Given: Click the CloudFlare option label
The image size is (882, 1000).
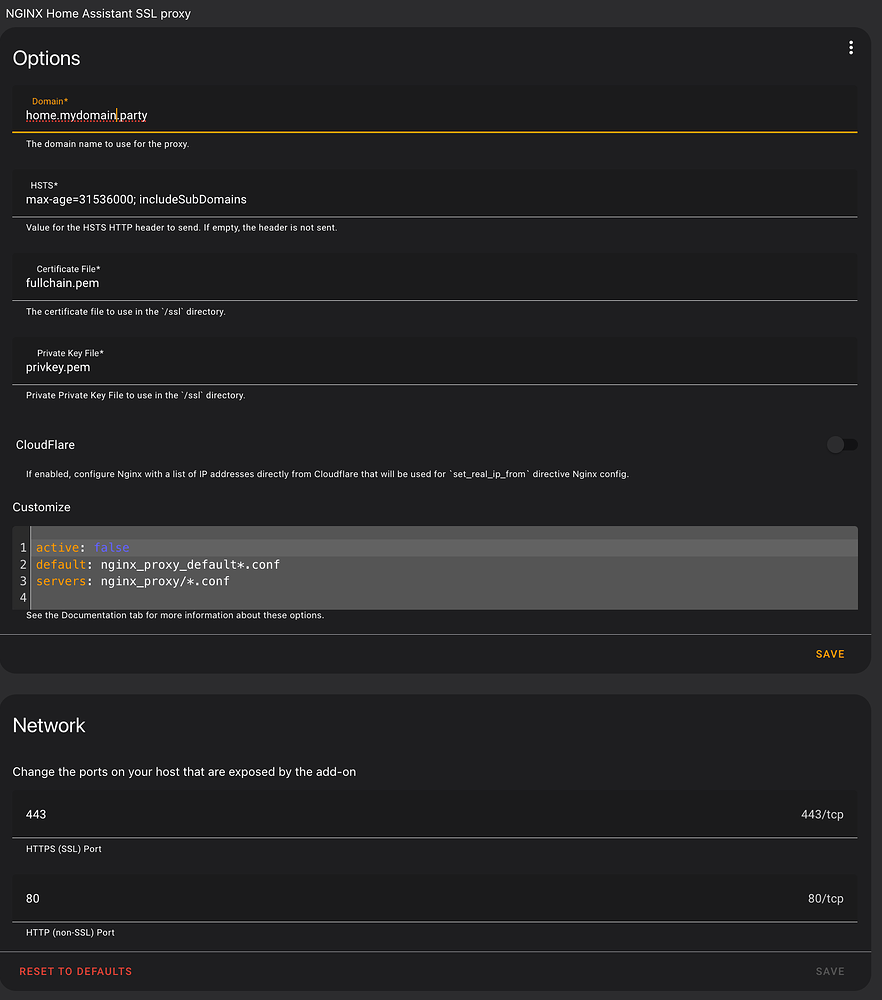Looking at the screenshot, I should 45,445.
